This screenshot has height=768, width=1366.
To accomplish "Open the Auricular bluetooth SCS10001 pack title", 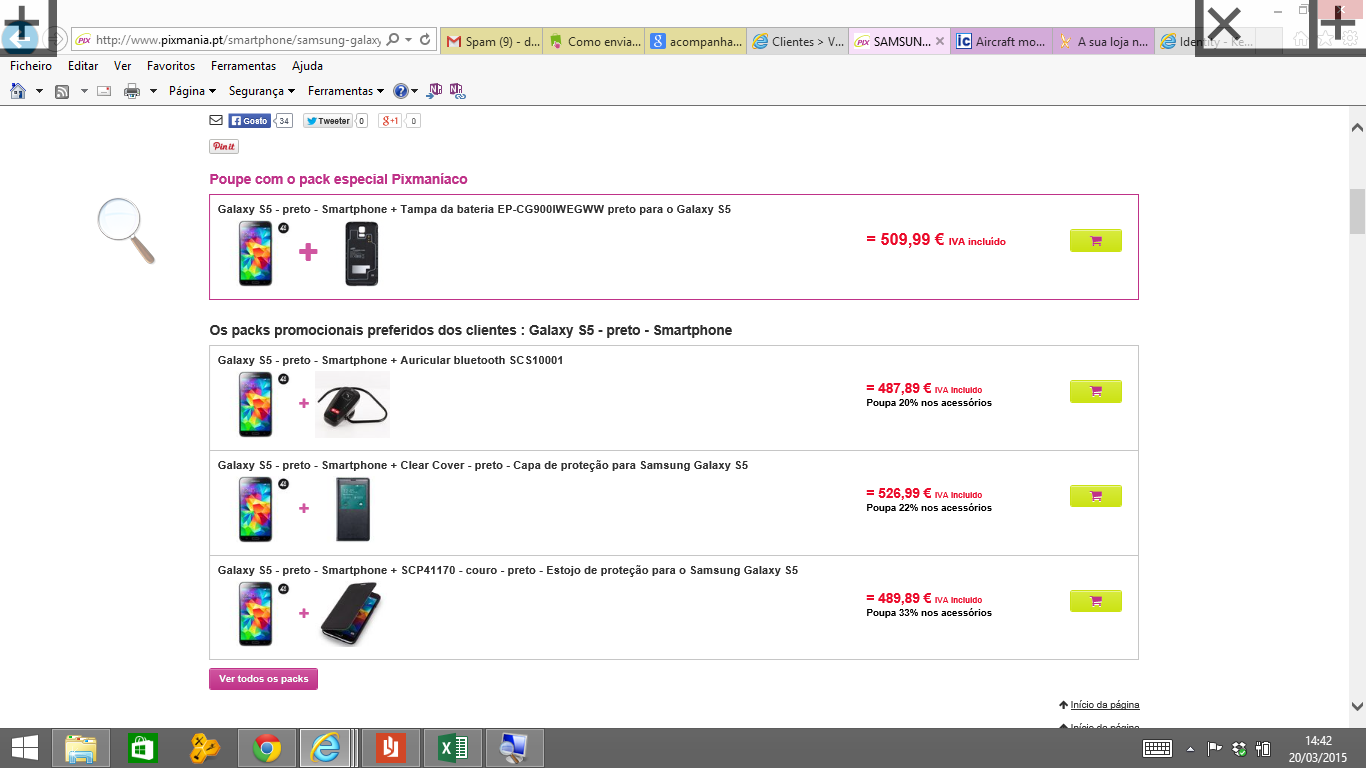I will (x=391, y=360).
